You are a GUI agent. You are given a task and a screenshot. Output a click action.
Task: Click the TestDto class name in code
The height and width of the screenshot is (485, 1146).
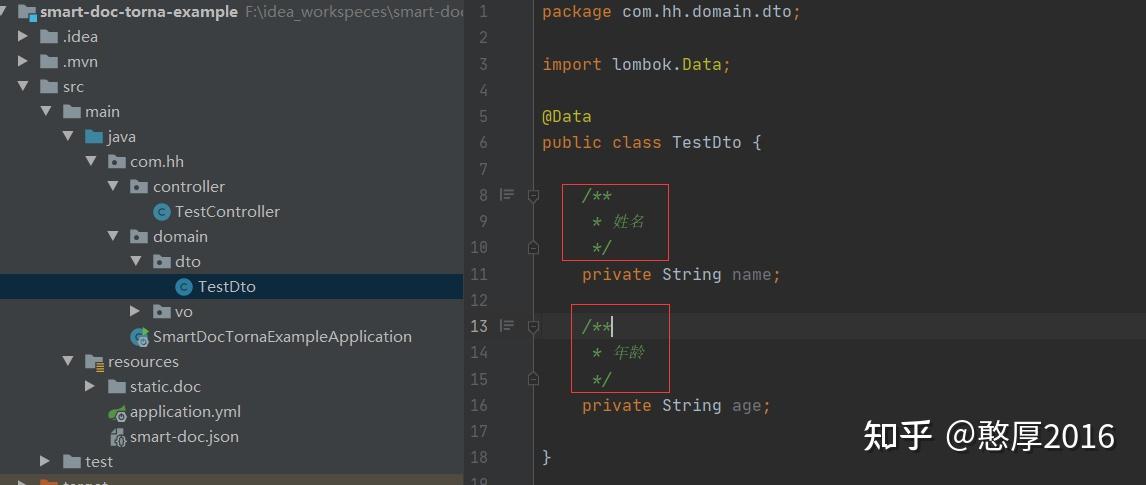pos(706,143)
